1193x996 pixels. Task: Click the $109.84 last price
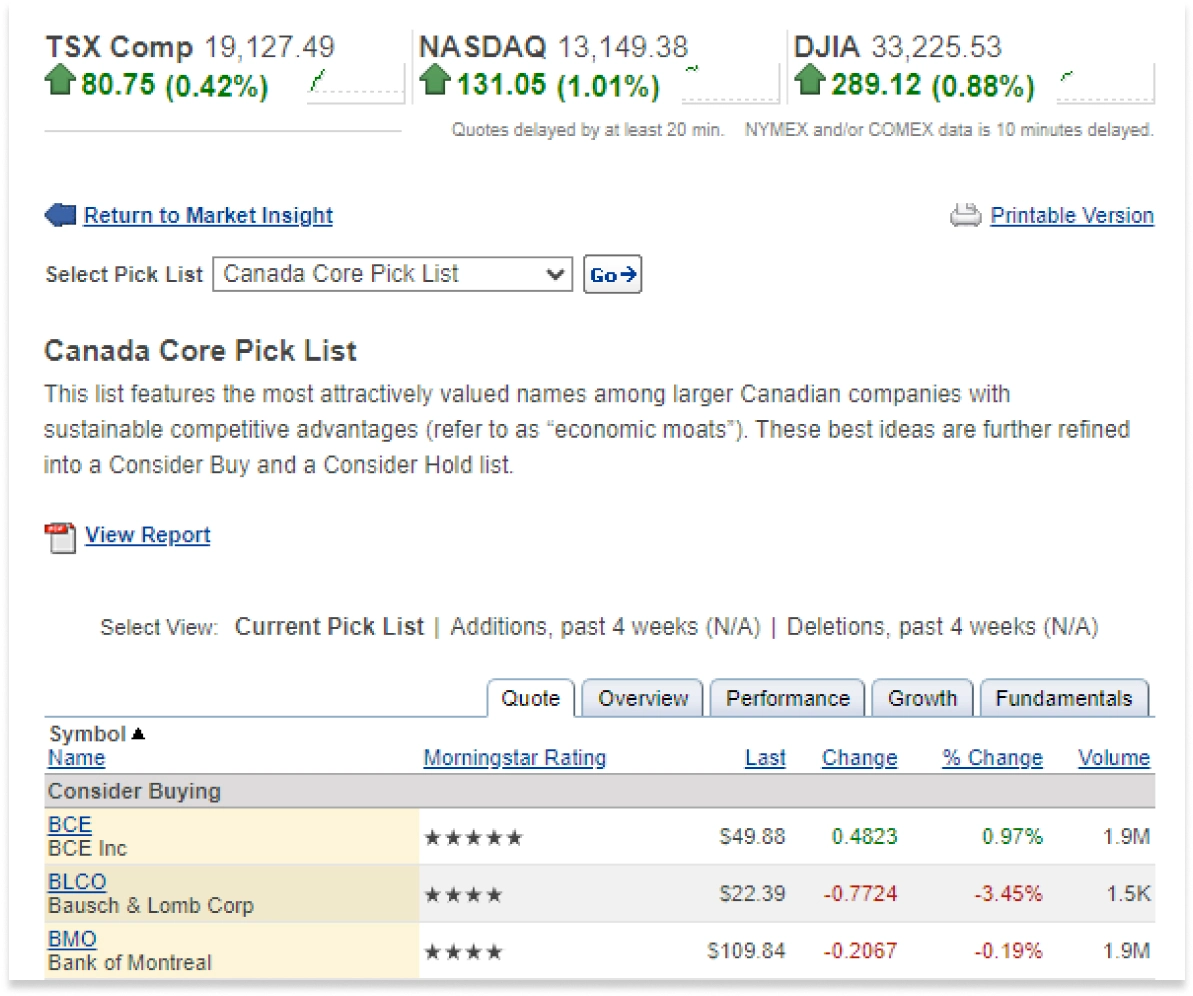tap(746, 950)
